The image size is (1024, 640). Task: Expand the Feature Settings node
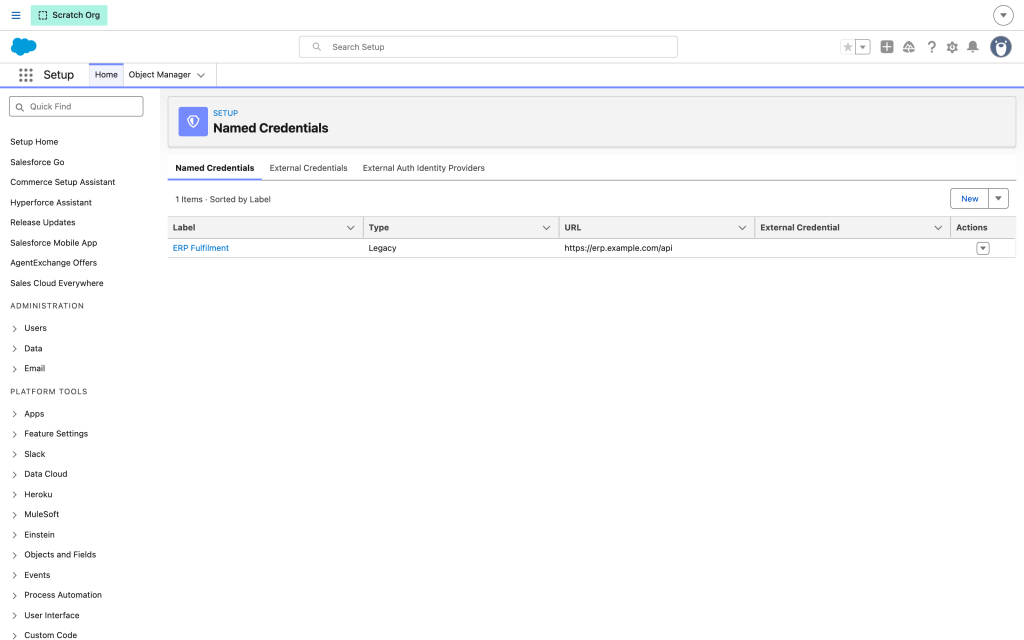[14, 434]
